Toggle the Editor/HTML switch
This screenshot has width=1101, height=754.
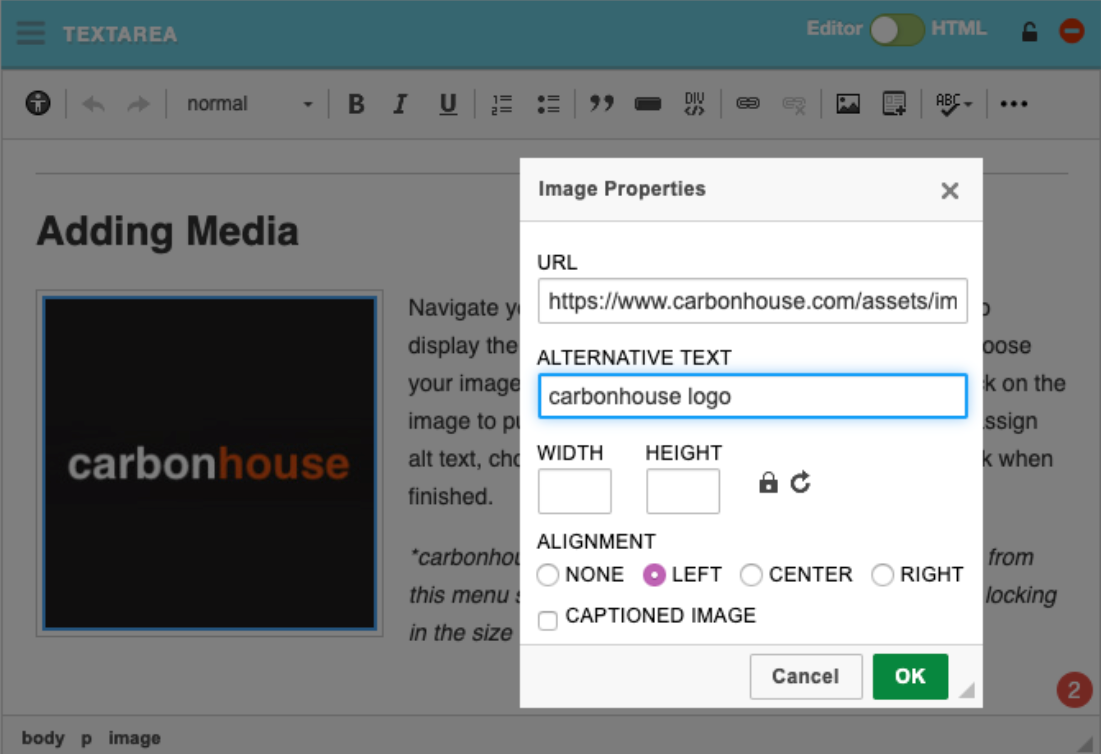897,29
